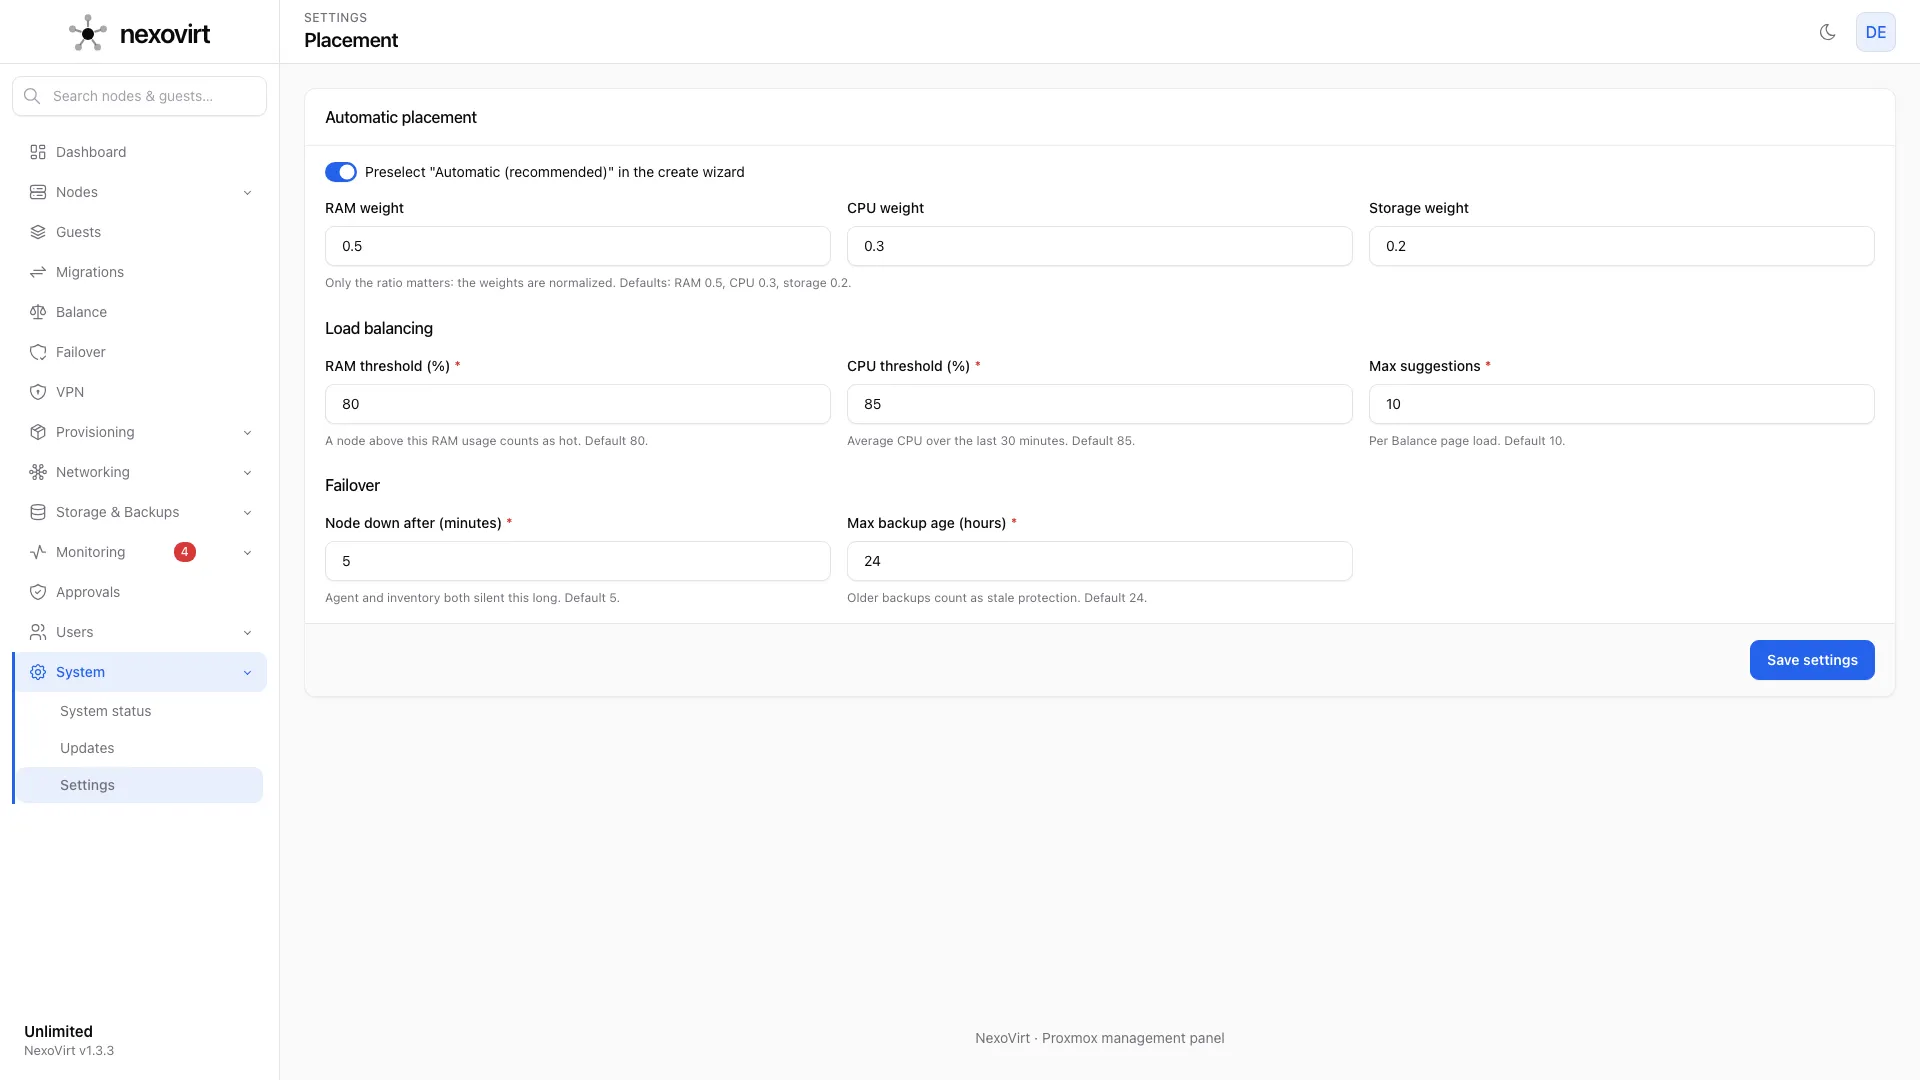Click the Guests layers icon
The width and height of the screenshot is (1920, 1080).
[x=38, y=232]
